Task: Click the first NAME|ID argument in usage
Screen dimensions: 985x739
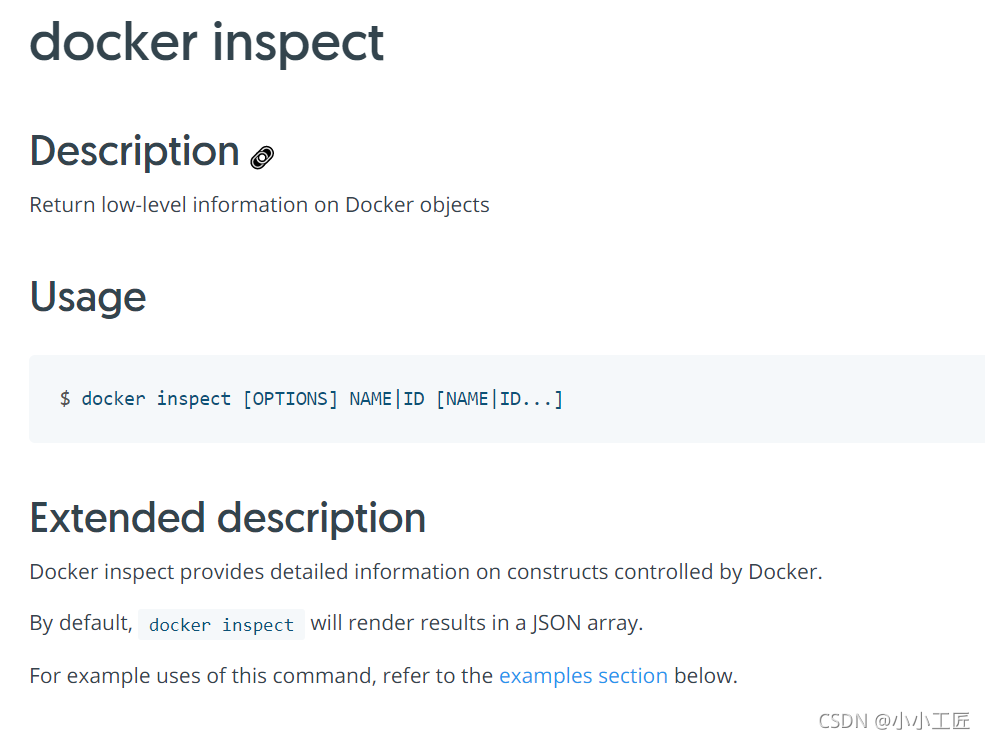Action: pos(387,399)
